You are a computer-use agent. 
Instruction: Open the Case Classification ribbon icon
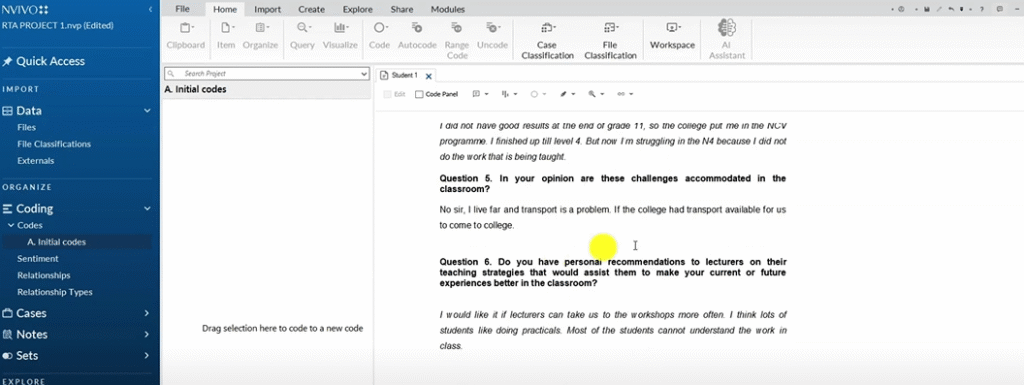pyautogui.click(x=547, y=40)
